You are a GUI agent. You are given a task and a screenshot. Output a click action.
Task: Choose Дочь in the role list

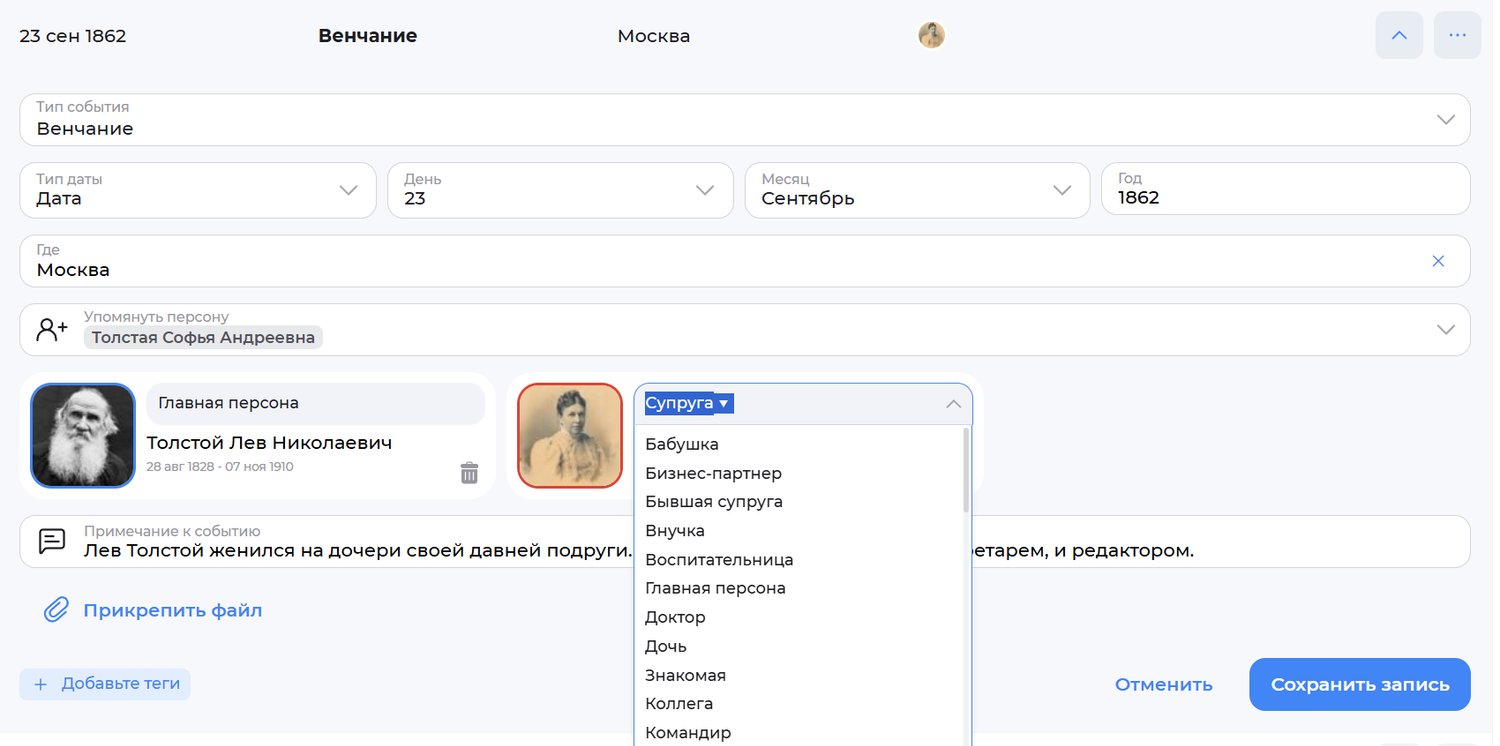pos(666,647)
